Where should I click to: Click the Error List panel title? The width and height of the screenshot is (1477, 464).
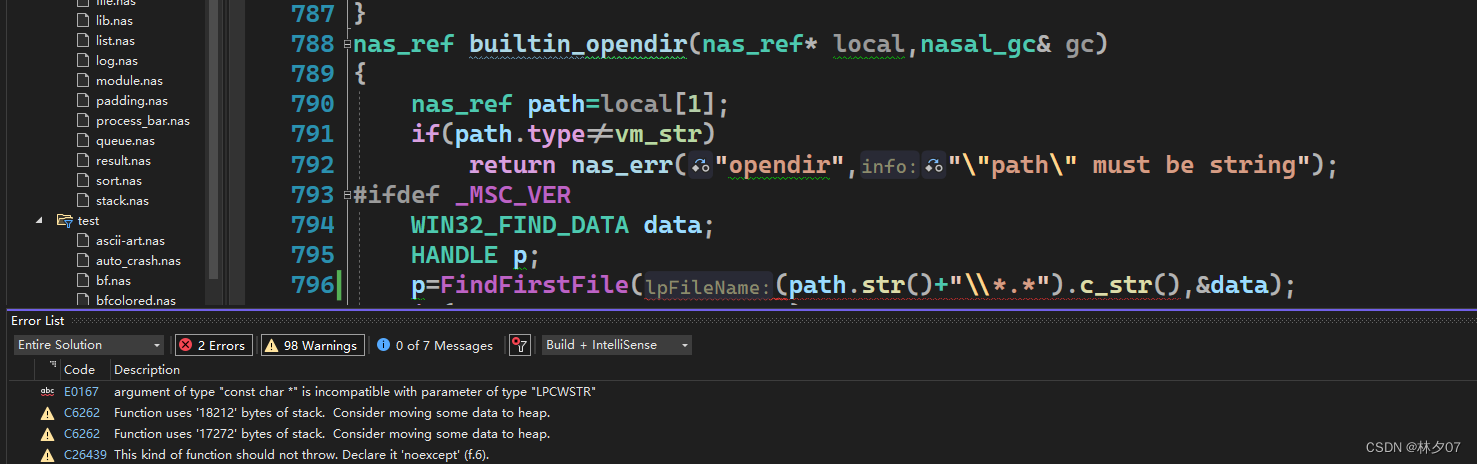pyautogui.click(x=37, y=320)
